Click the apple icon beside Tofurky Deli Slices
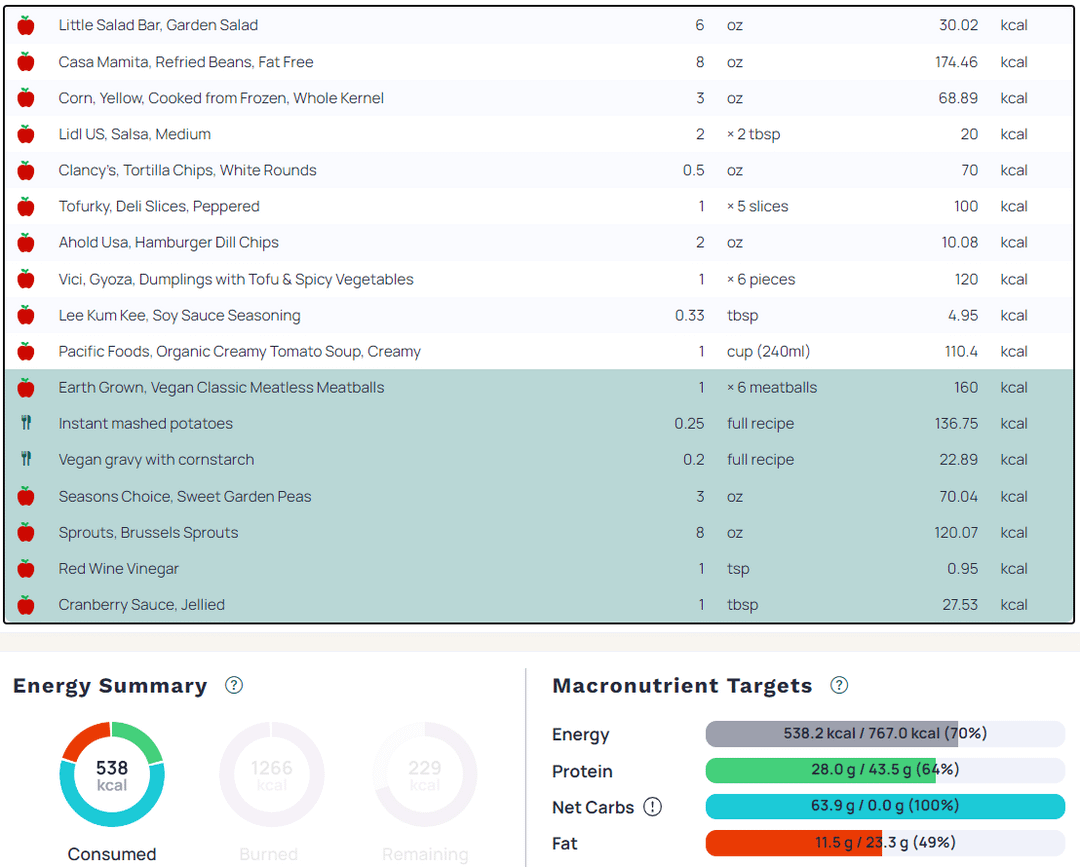 click(26, 206)
